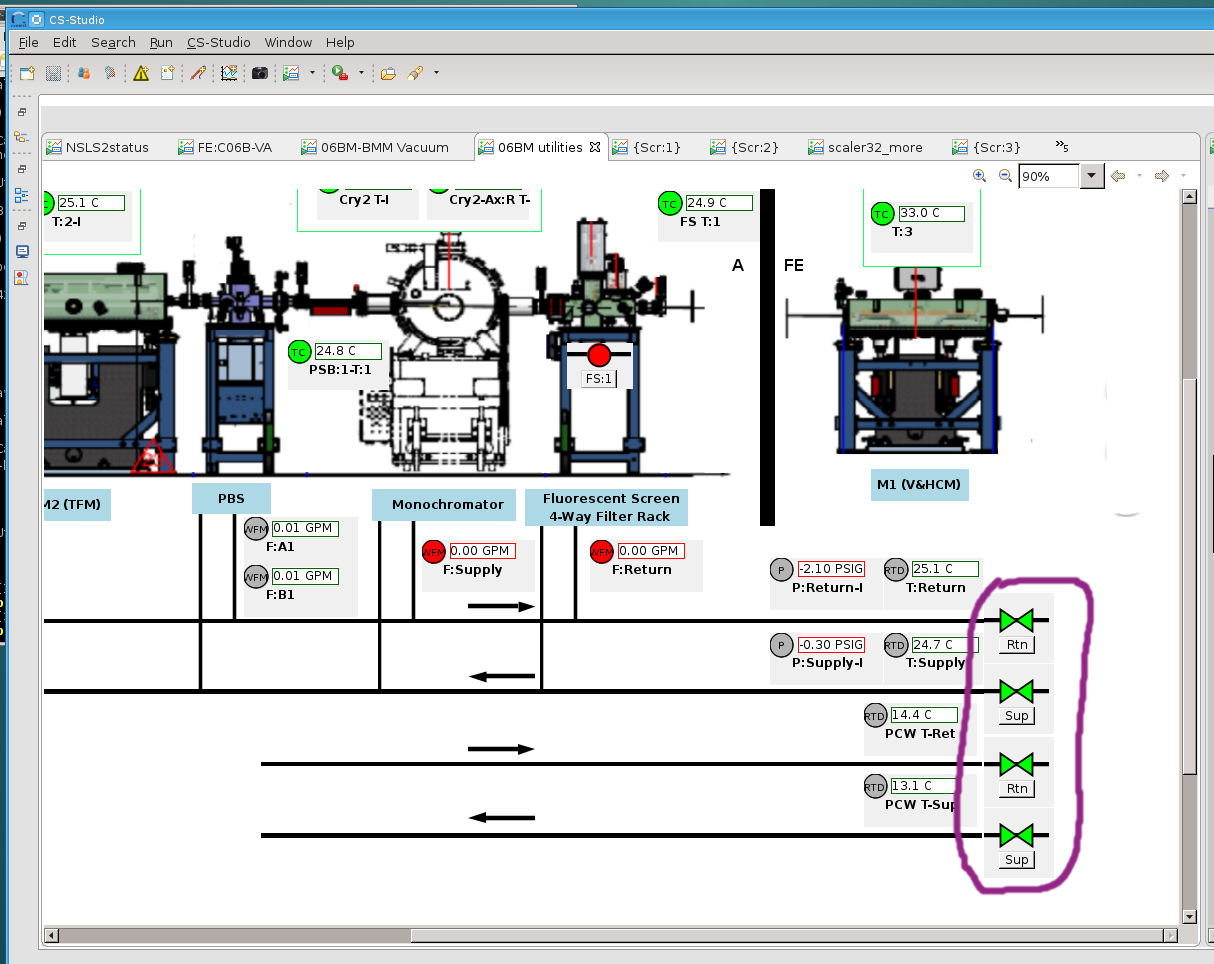The image size is (1214, 964).
Task: Expand the forward navigation history dropdown
Action: point(1183,176)
